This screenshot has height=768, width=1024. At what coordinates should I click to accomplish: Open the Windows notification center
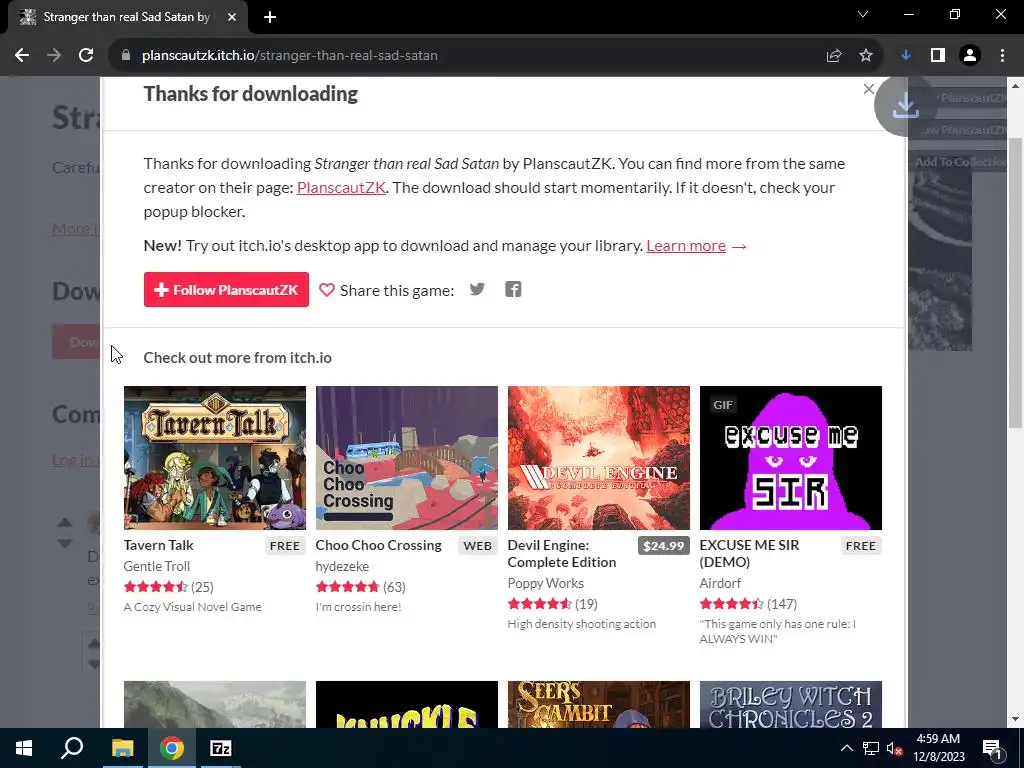tap(993, 748)
